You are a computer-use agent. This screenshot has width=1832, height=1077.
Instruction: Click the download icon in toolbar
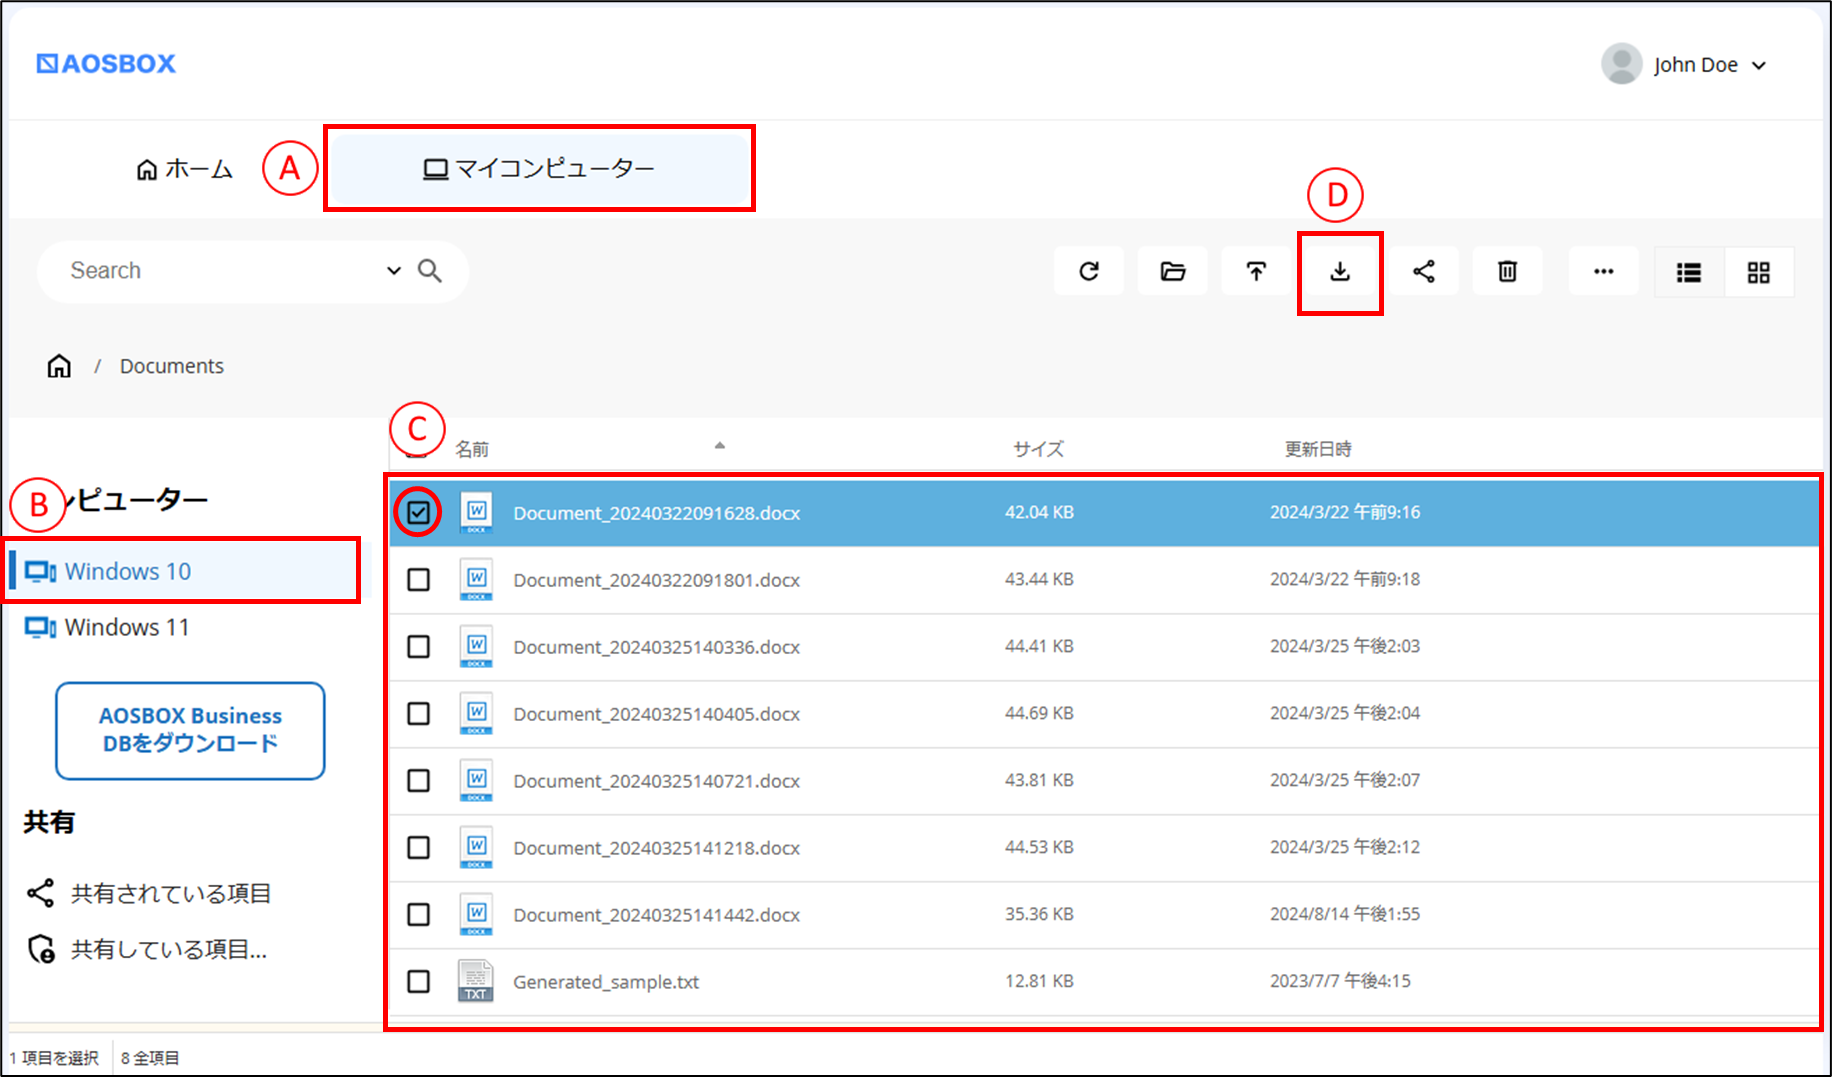tap(1340, 272)
